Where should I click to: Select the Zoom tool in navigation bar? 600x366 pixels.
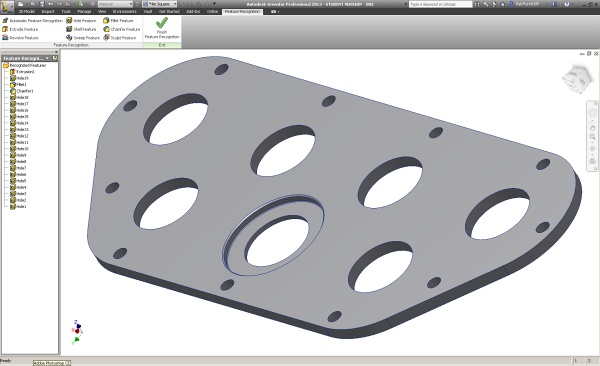click(592, 137)
